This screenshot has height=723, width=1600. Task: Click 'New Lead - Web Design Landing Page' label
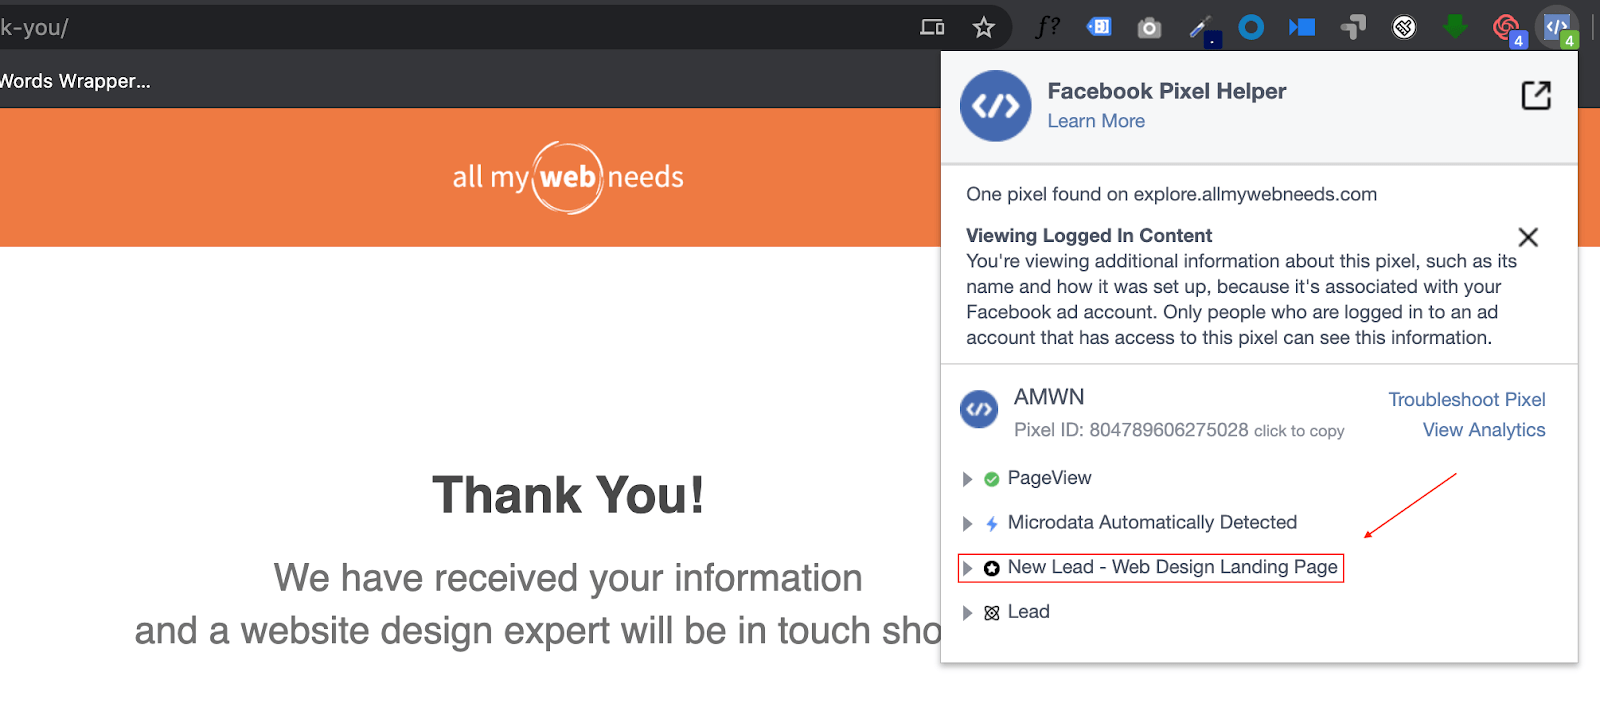pyautogui.click(x=1172, y=567)
